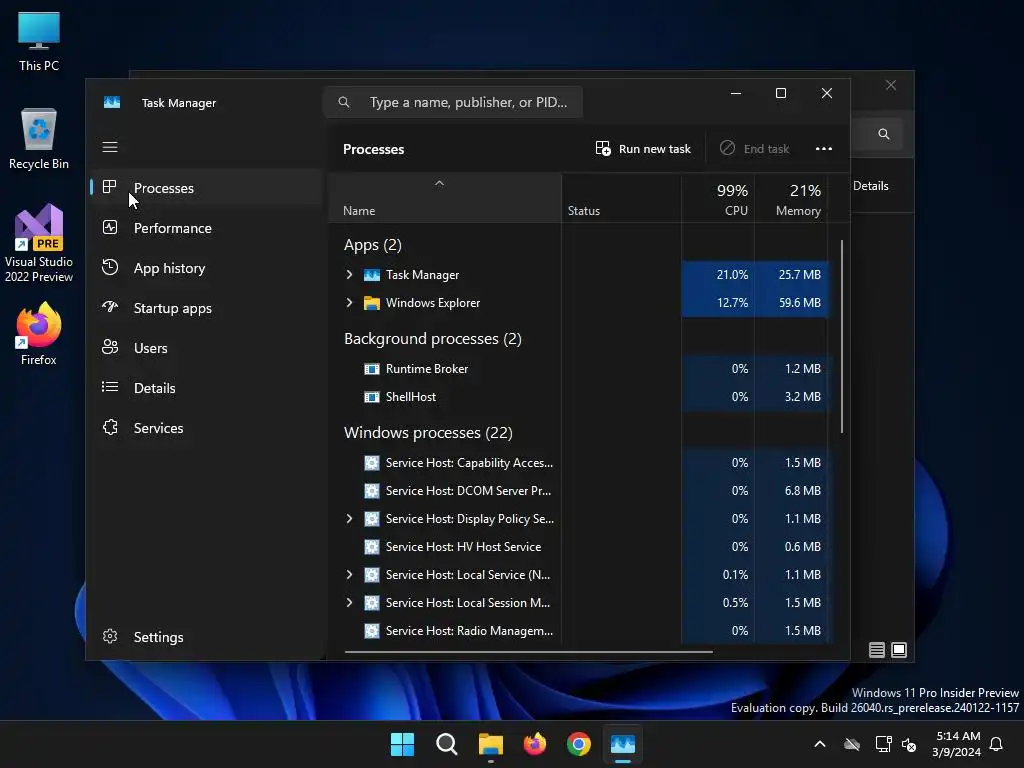
Task: Switch to the Performance page
Action: point(206,228)
